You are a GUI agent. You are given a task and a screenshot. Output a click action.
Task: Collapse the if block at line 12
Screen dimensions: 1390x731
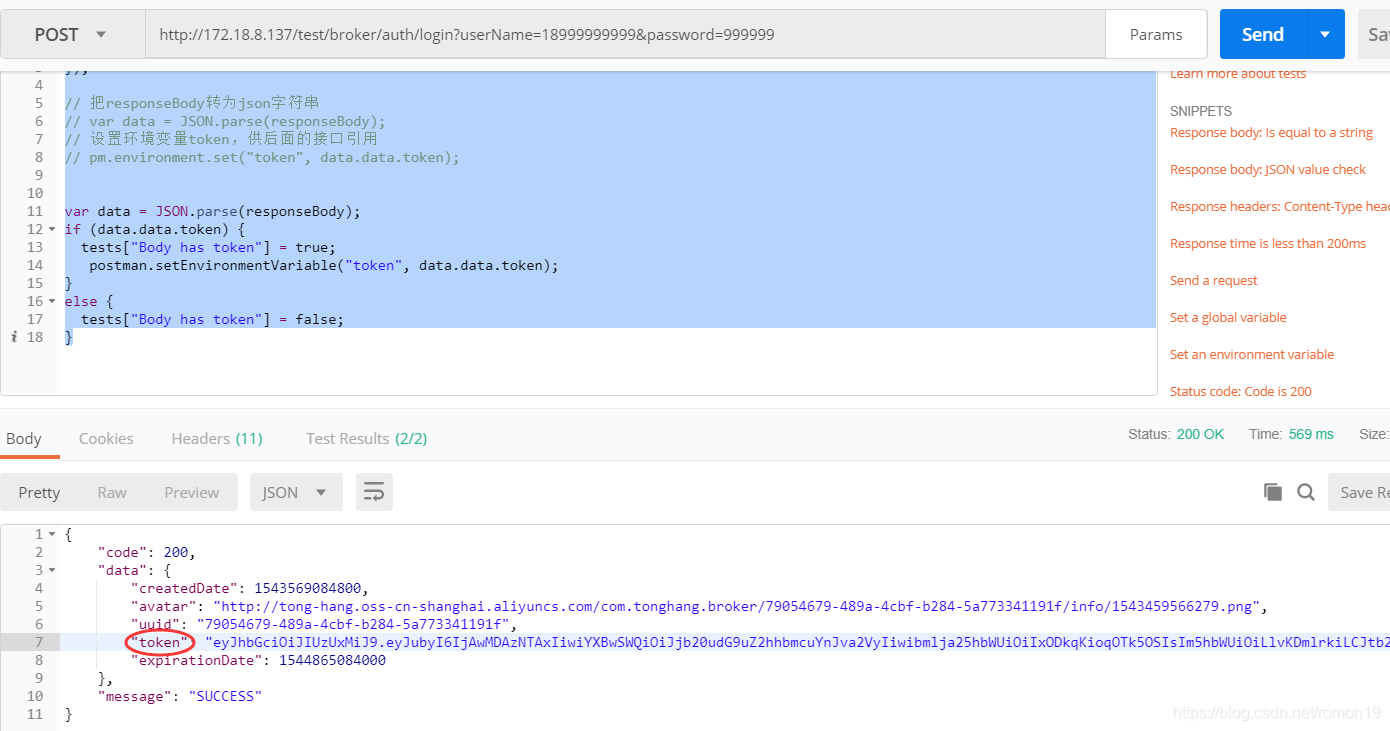pyautogui.click(x=52, y=229)
